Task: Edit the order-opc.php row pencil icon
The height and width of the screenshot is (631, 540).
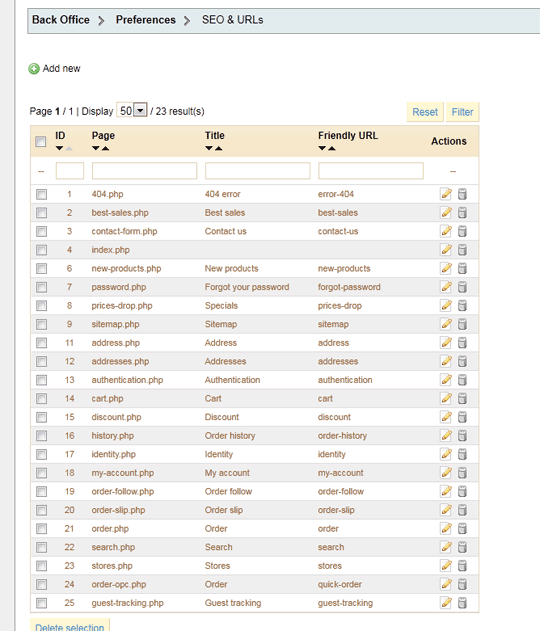Action: click(446, 584)
